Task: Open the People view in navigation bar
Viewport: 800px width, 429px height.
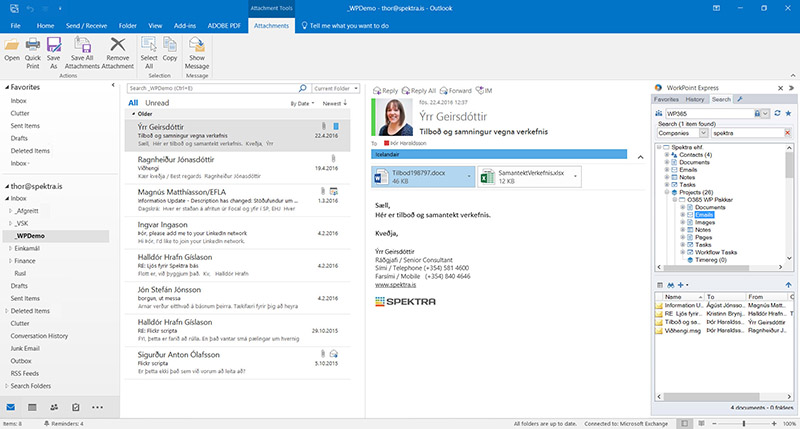Action: (55, 408)
